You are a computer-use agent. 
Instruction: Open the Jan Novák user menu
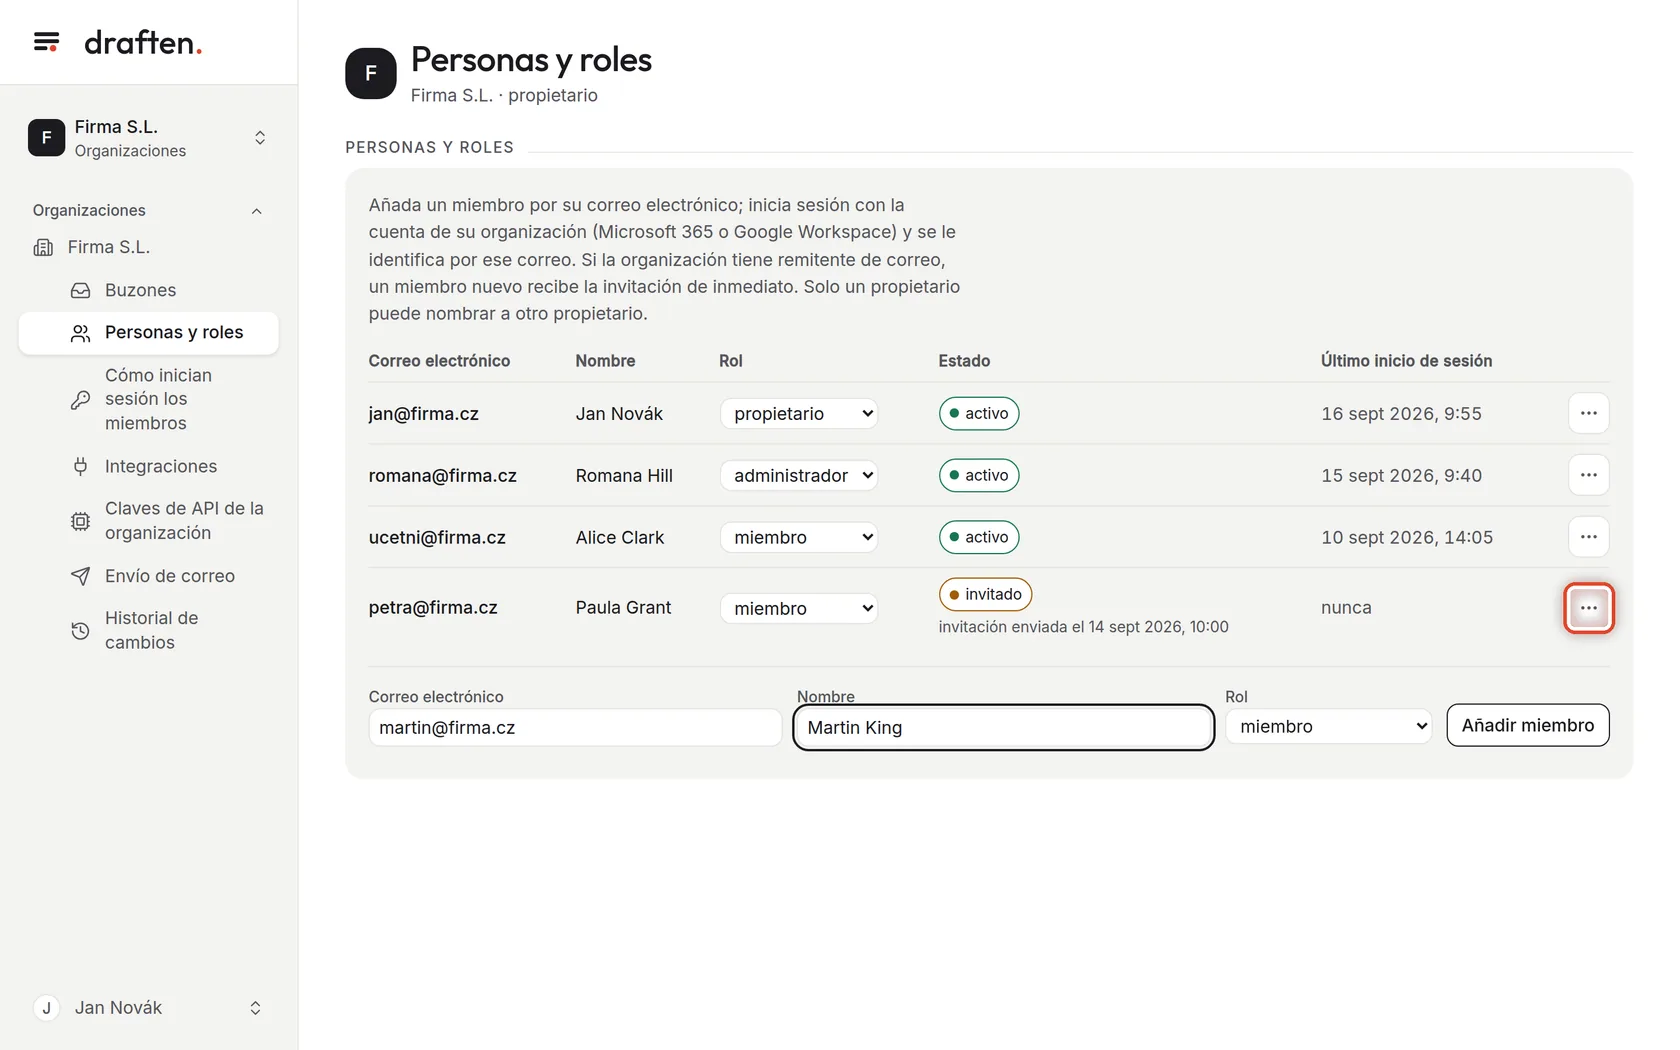148,1008
